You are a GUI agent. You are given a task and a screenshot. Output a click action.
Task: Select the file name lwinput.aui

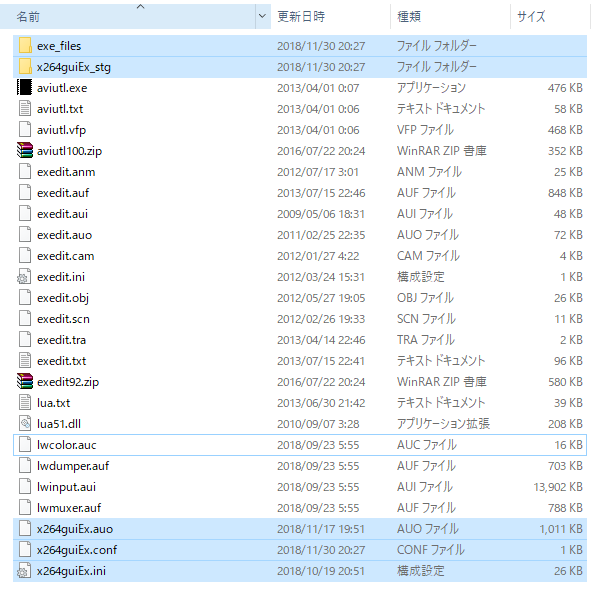click(x=66, y=487)
